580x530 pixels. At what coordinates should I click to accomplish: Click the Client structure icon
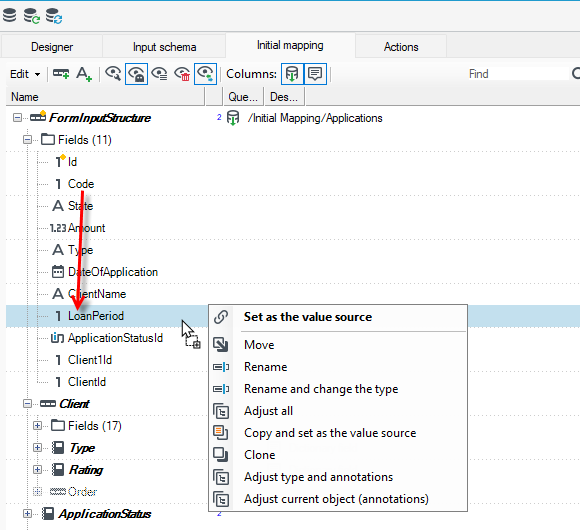pyautogui.click(x=48, y=404)
